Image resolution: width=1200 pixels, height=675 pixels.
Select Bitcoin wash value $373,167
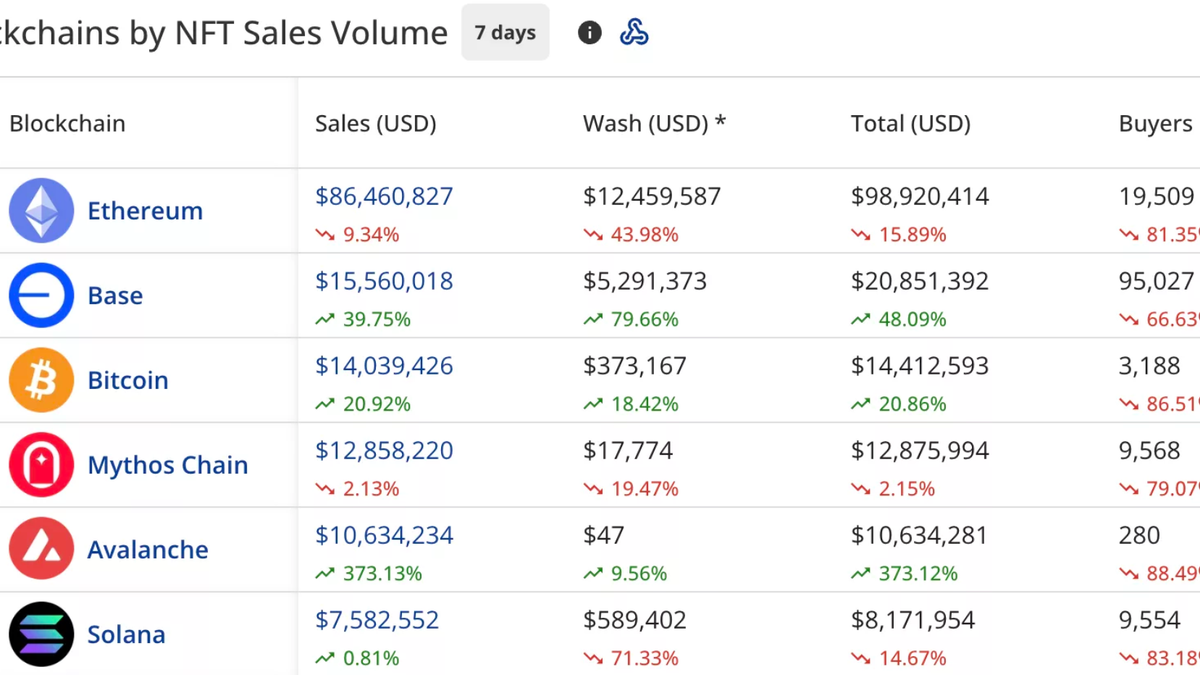click(x=635, y=366)
